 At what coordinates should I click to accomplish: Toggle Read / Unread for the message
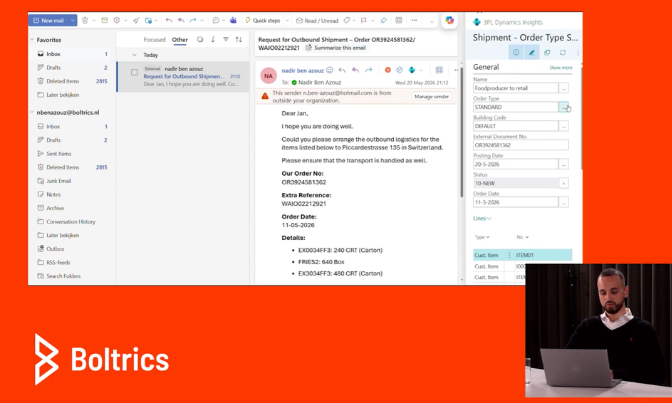[317, 20]
